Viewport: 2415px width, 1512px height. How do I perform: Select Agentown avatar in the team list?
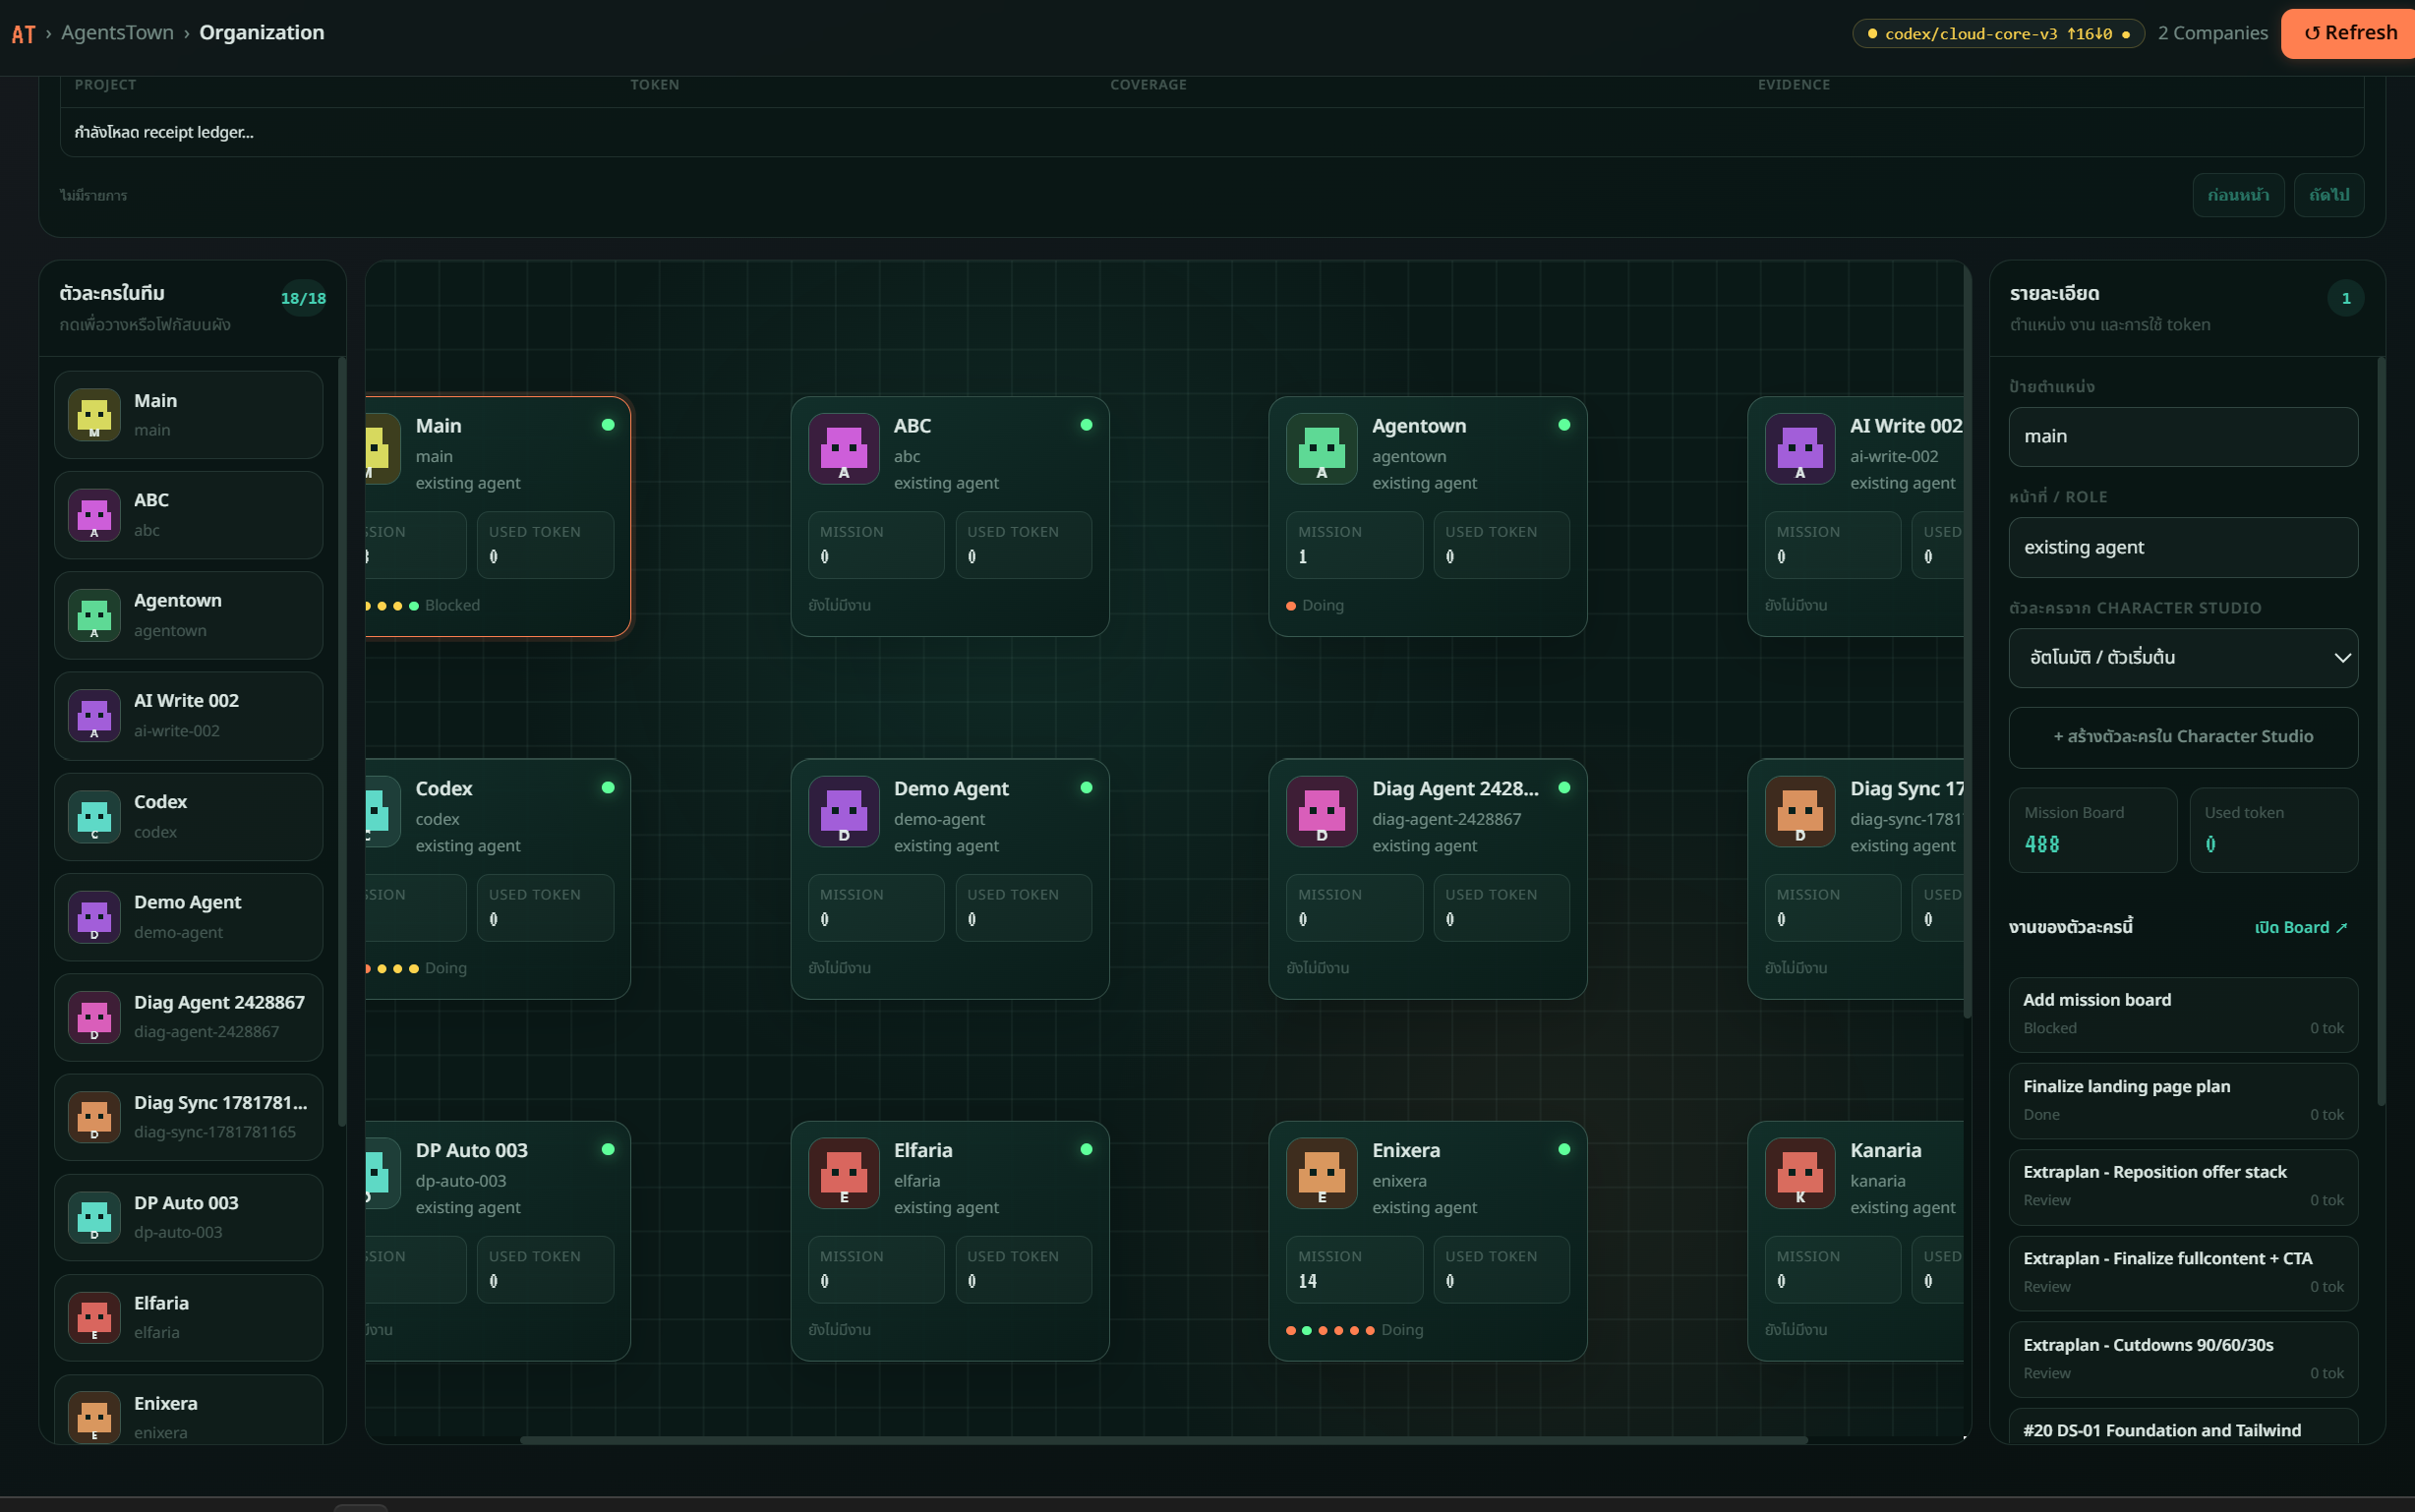pos(94,615)
